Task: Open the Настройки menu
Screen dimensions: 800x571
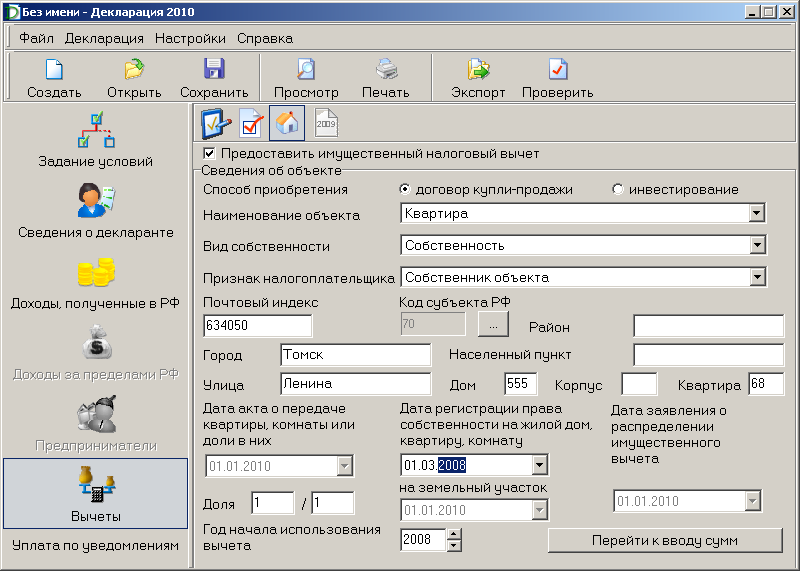Action: [190, 38]
